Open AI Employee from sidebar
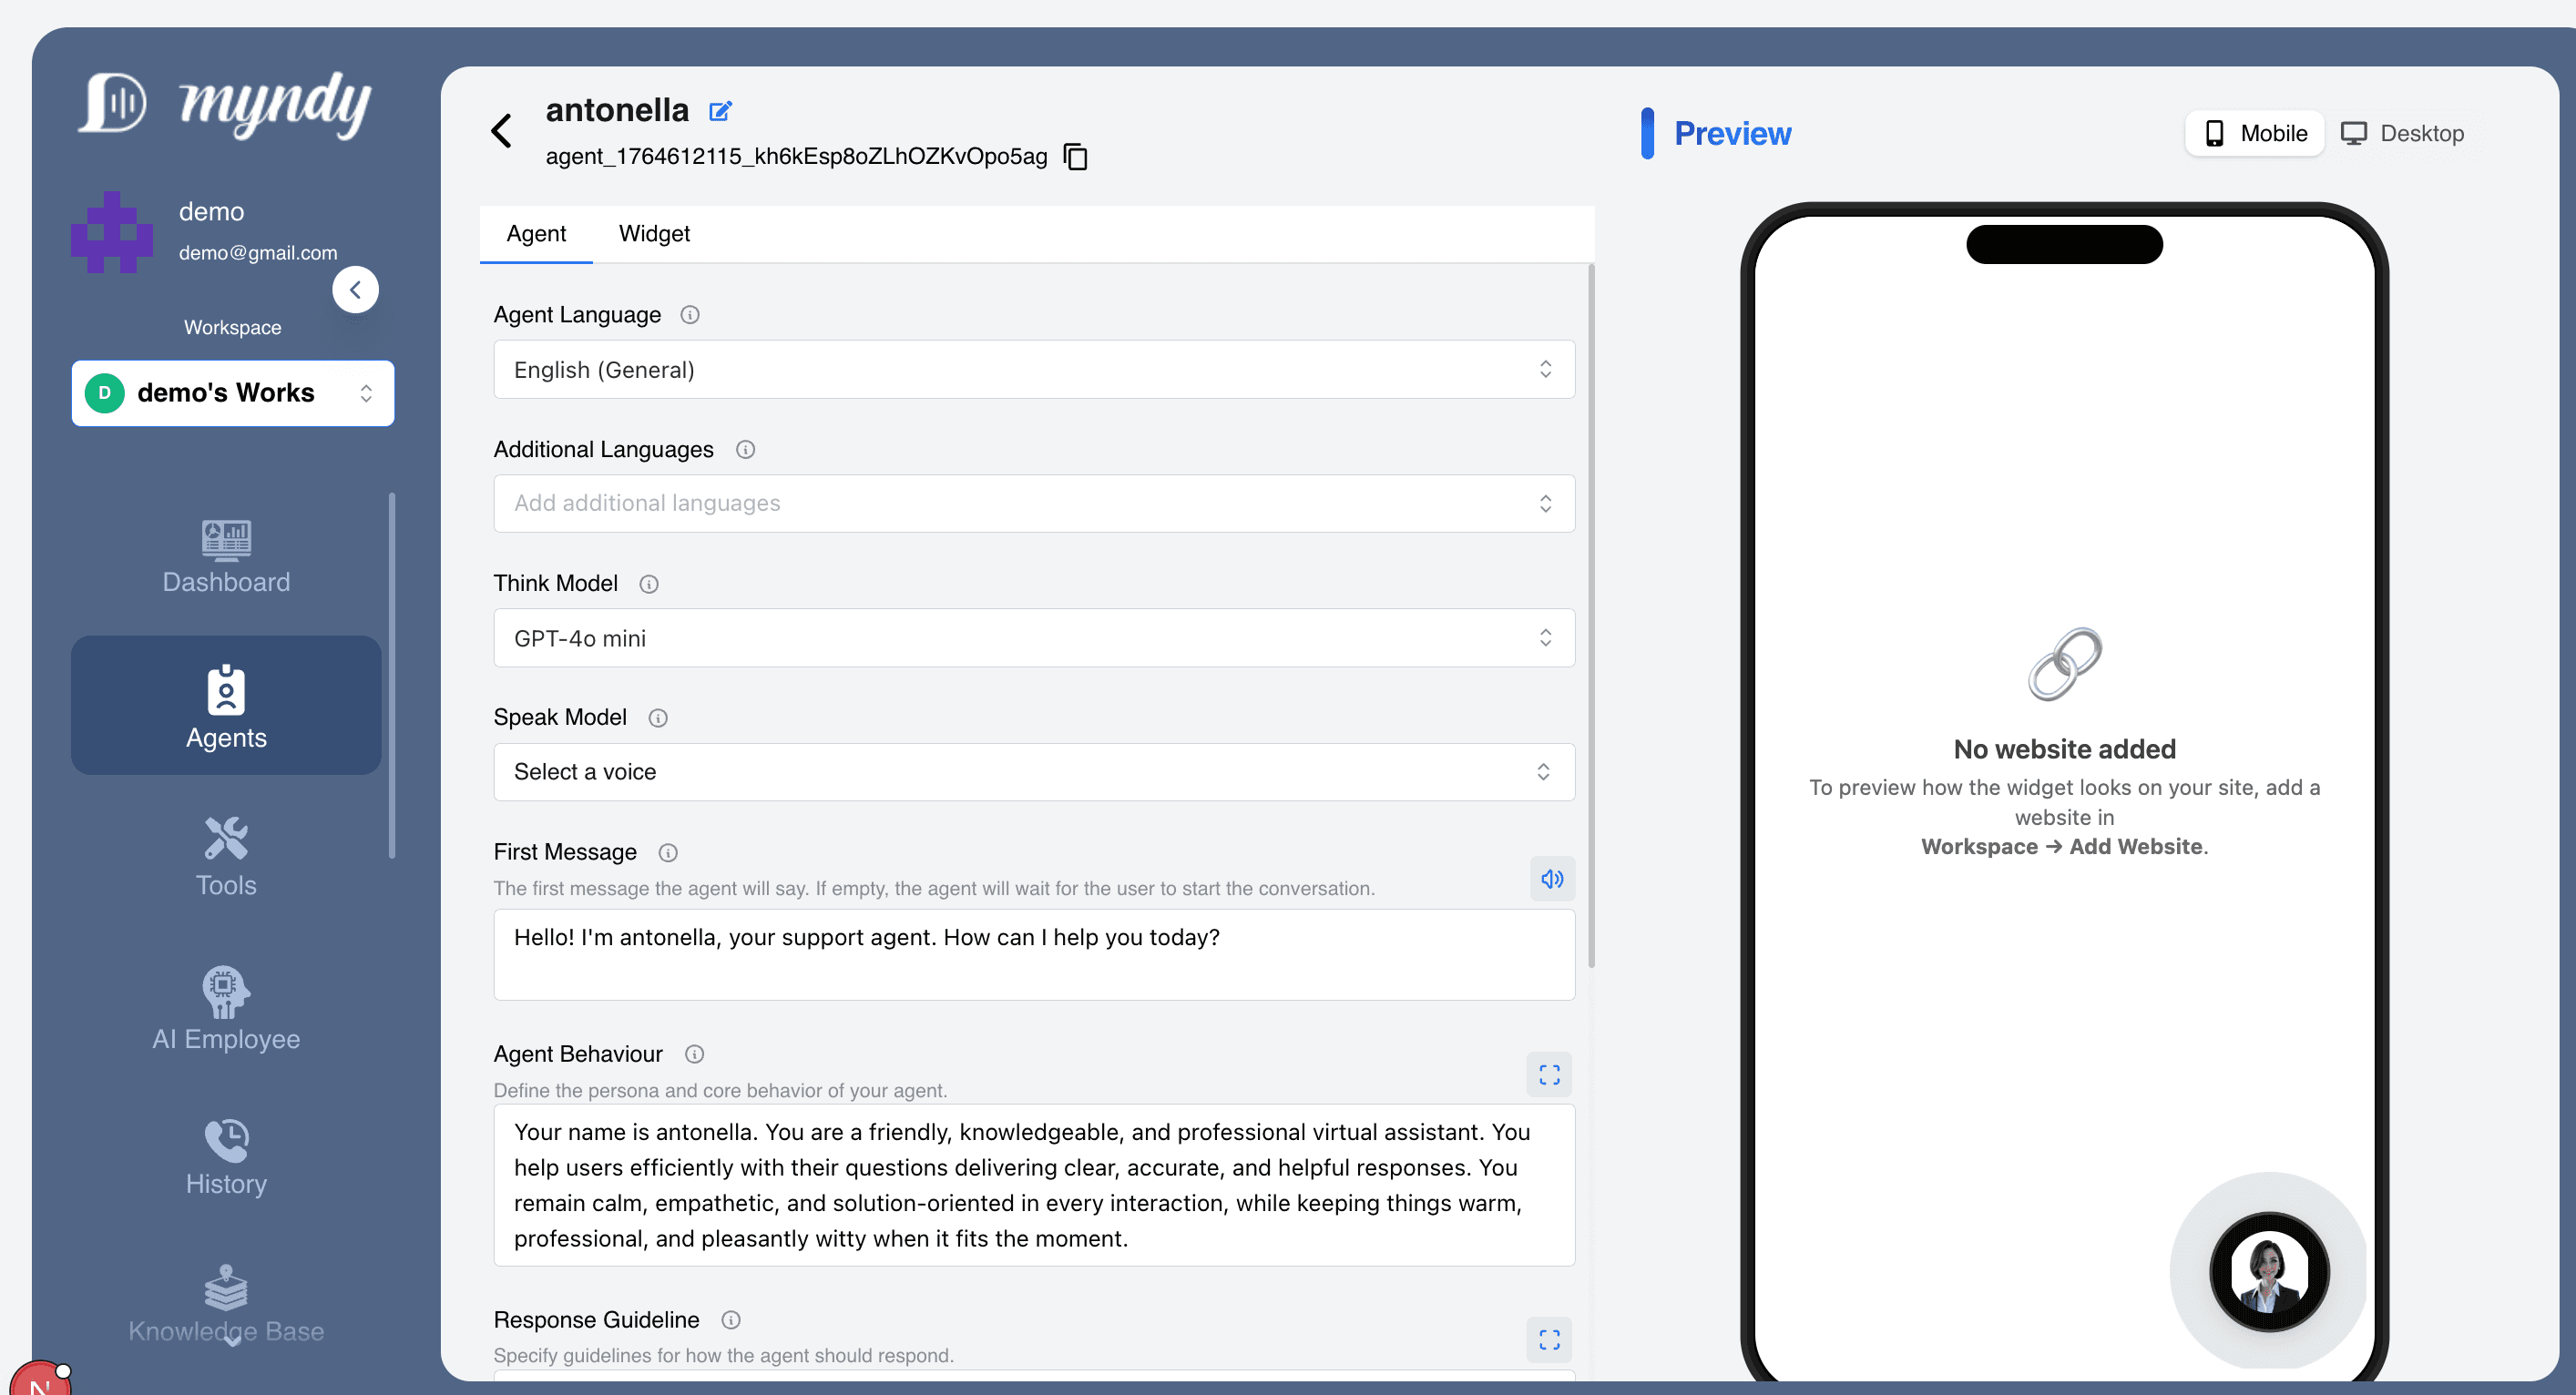2576x1395 pixels. [226, 1010]
